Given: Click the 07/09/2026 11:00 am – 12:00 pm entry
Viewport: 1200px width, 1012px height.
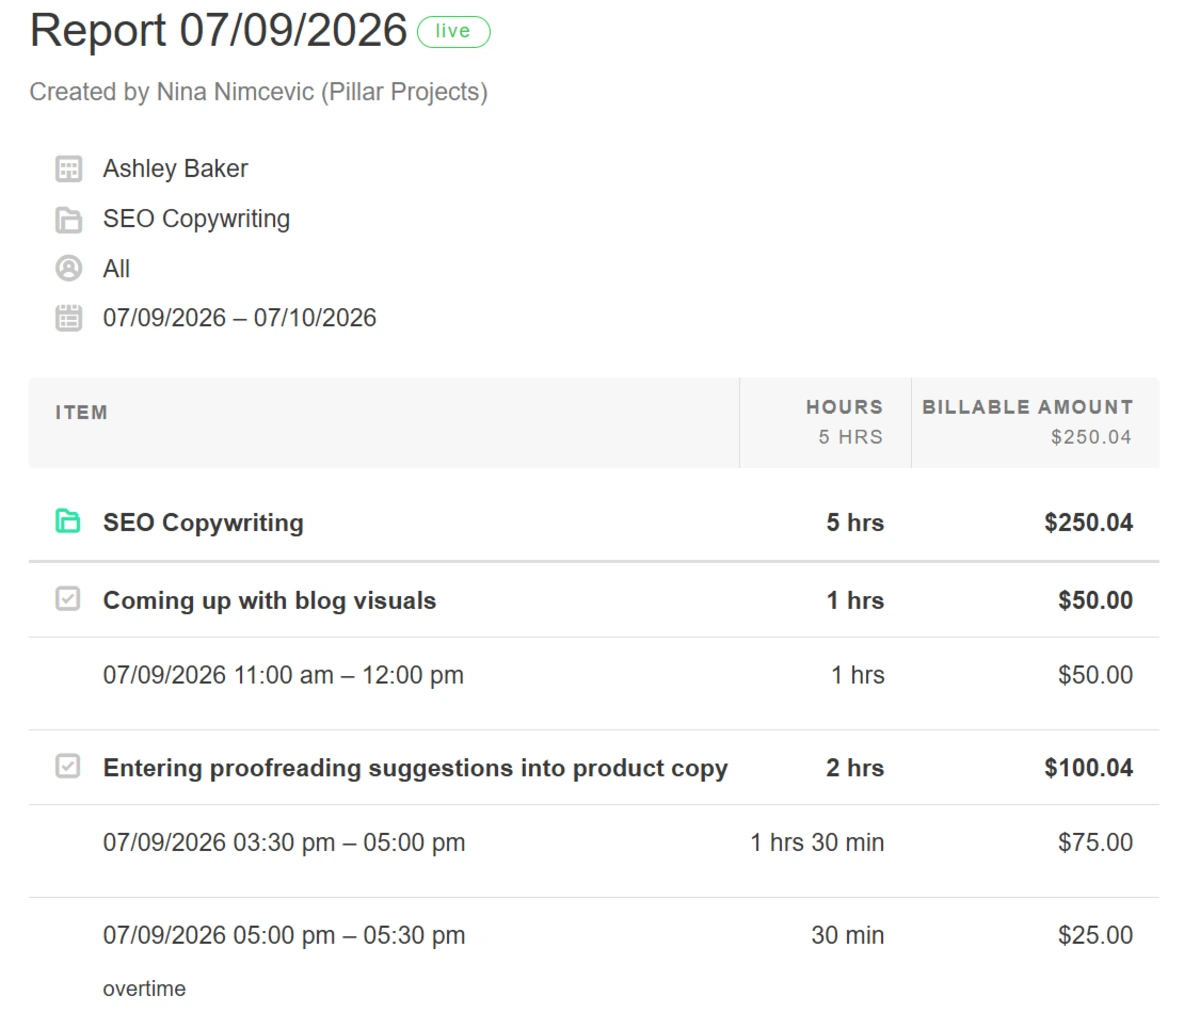Looking at the screenshot, I should tap(283, 675).
